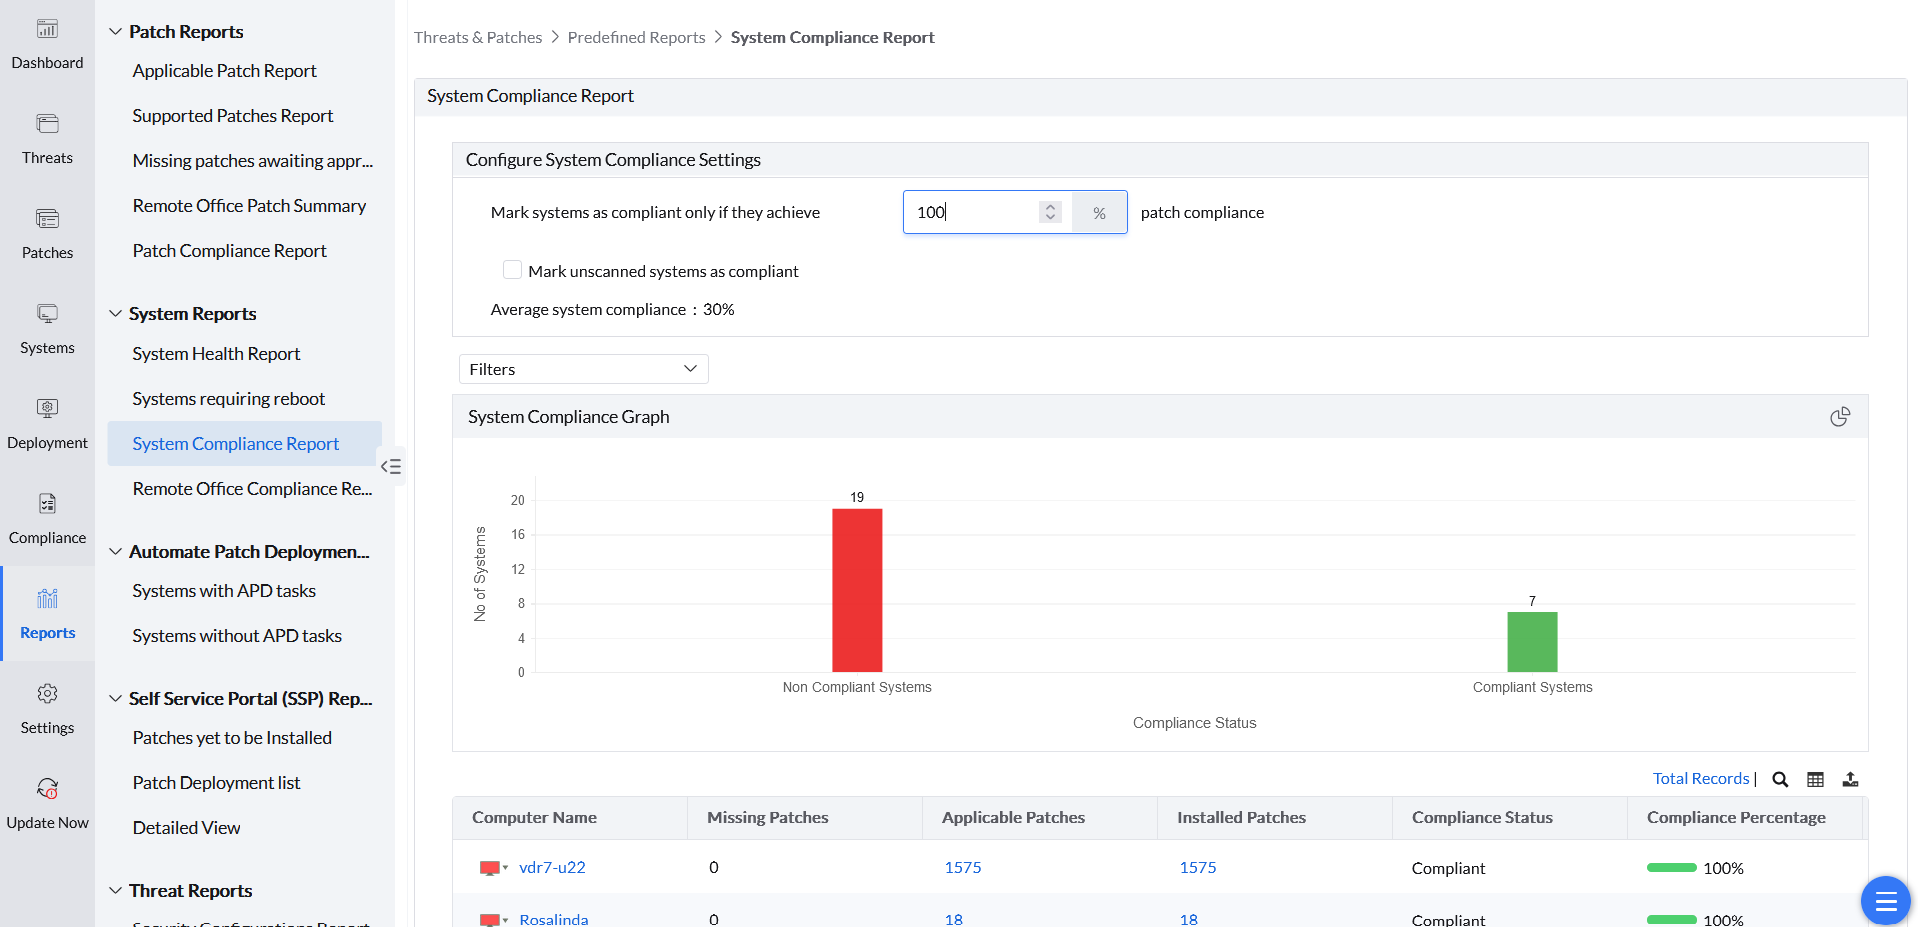Collapse the left report navigation panel
This screenshot has height=927, width=1918.
391,466
